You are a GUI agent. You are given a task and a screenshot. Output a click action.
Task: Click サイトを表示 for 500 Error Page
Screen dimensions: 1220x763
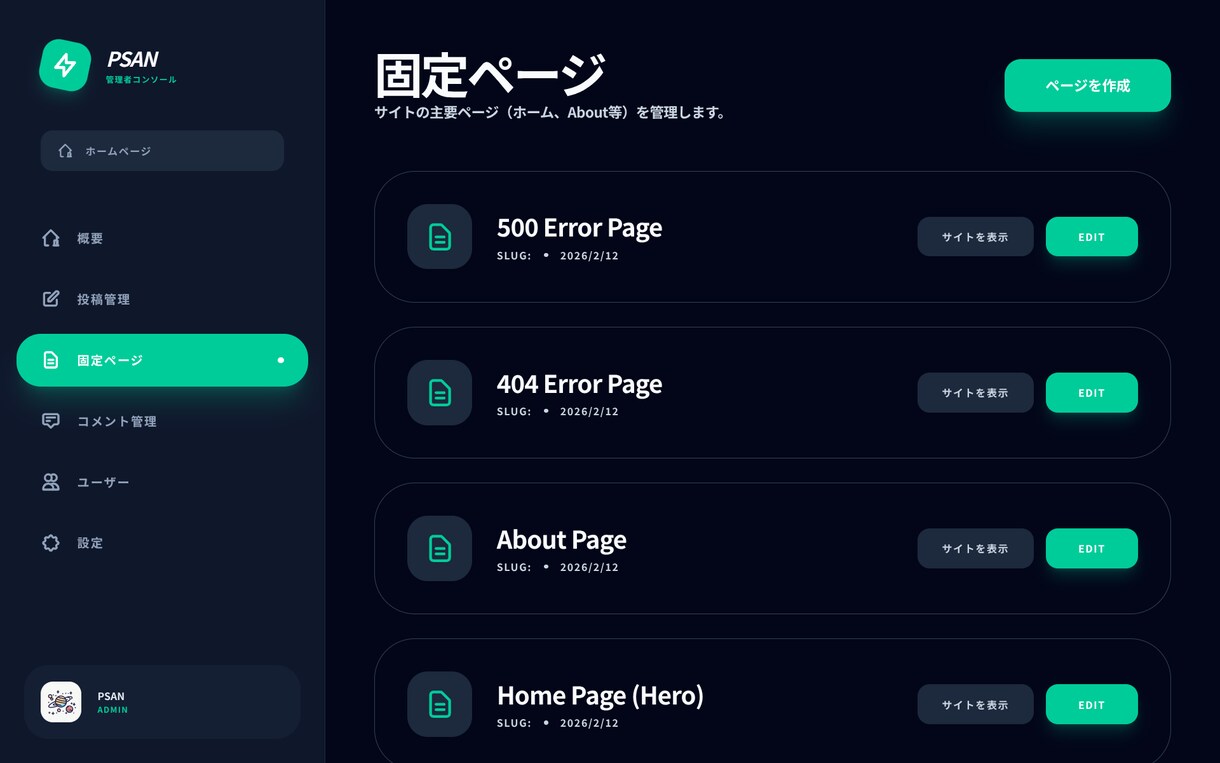[975, 237]
